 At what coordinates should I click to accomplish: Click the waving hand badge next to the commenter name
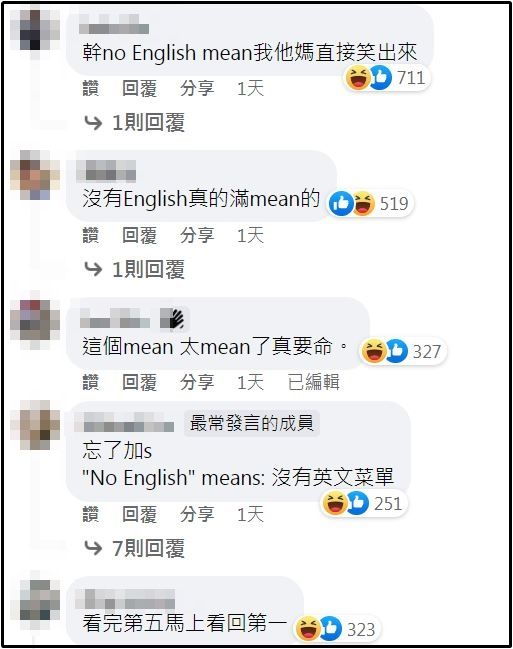click(x=175, y=320)
